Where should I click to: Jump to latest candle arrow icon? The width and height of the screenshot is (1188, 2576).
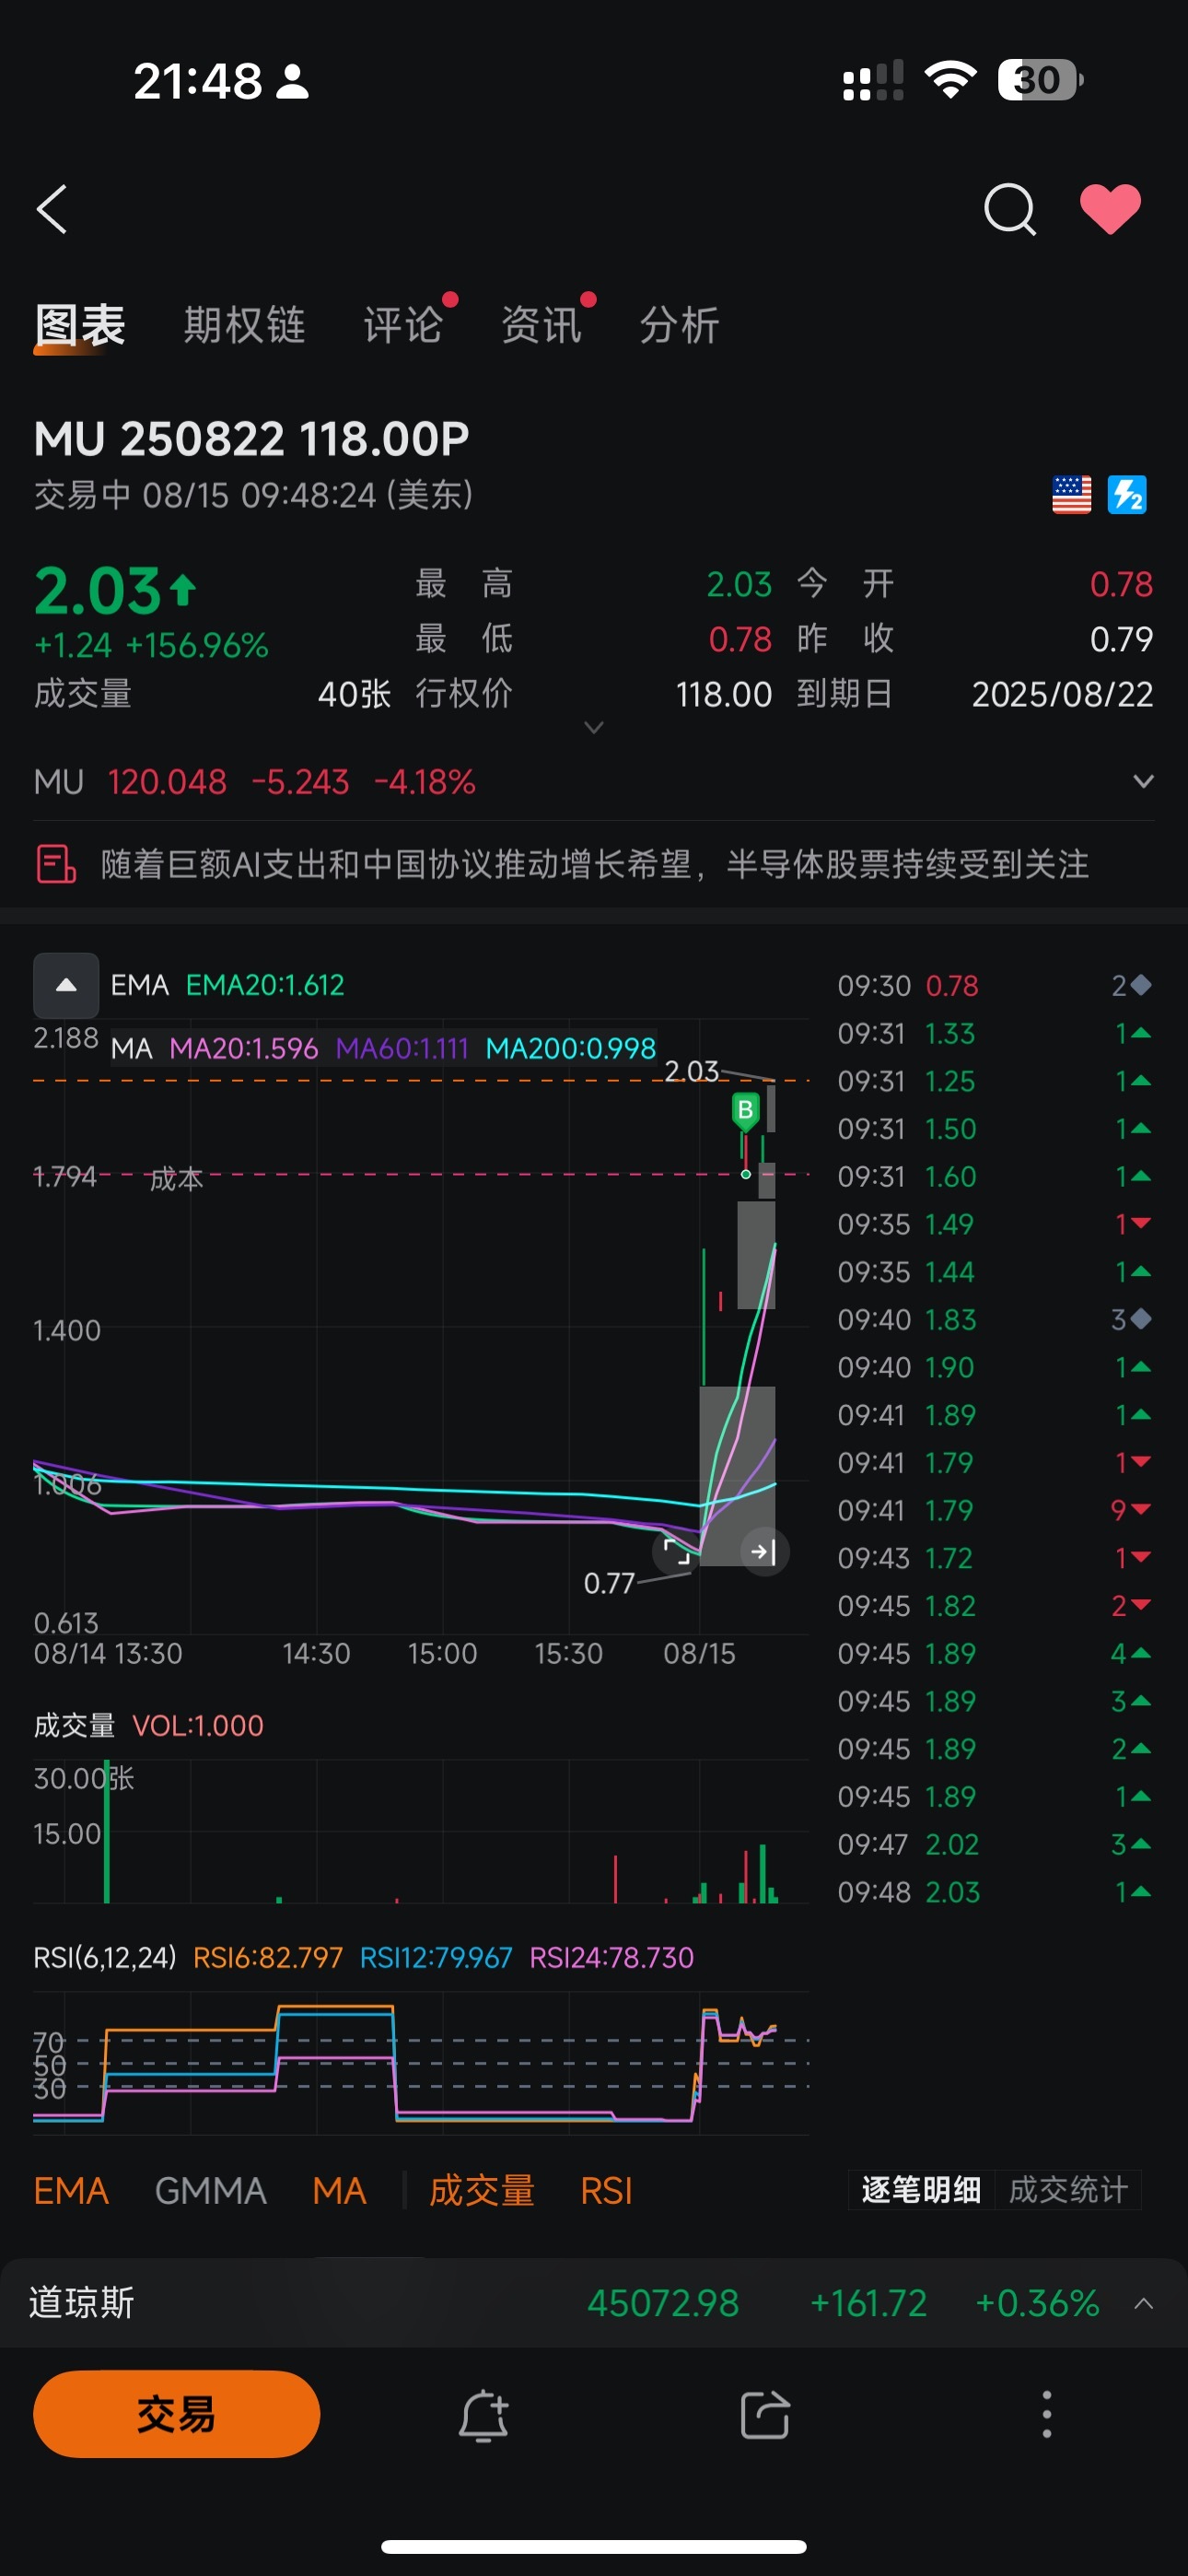pos(764,1551)
